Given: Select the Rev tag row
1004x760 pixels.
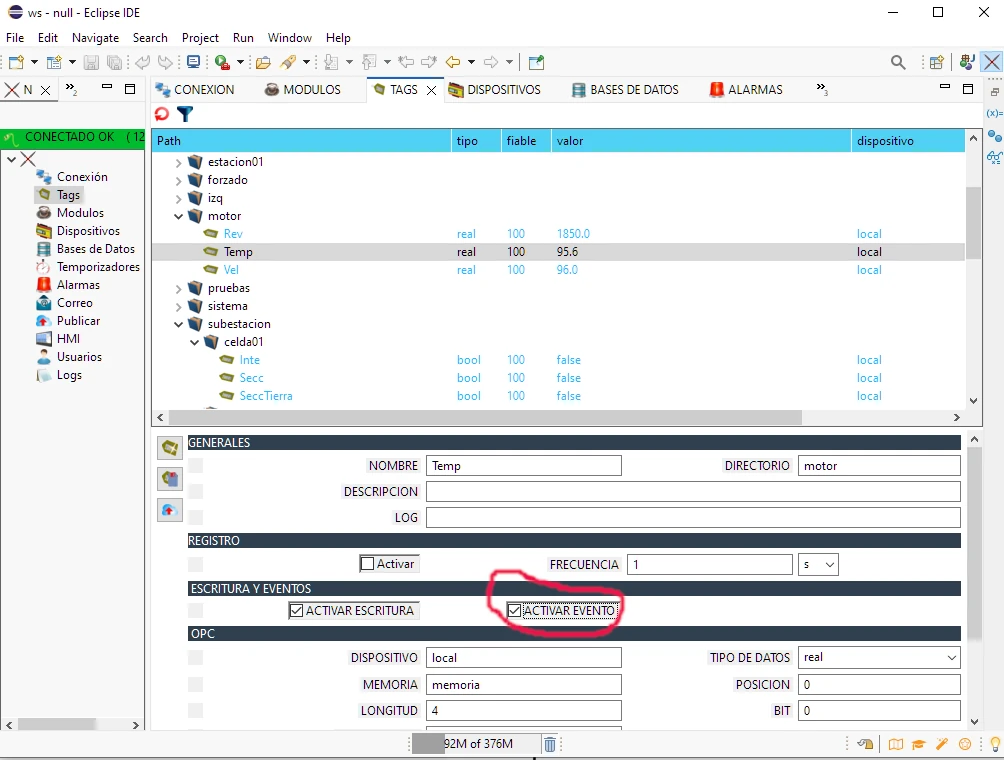Looking at the screenshot, I should [x=233, y=234].
